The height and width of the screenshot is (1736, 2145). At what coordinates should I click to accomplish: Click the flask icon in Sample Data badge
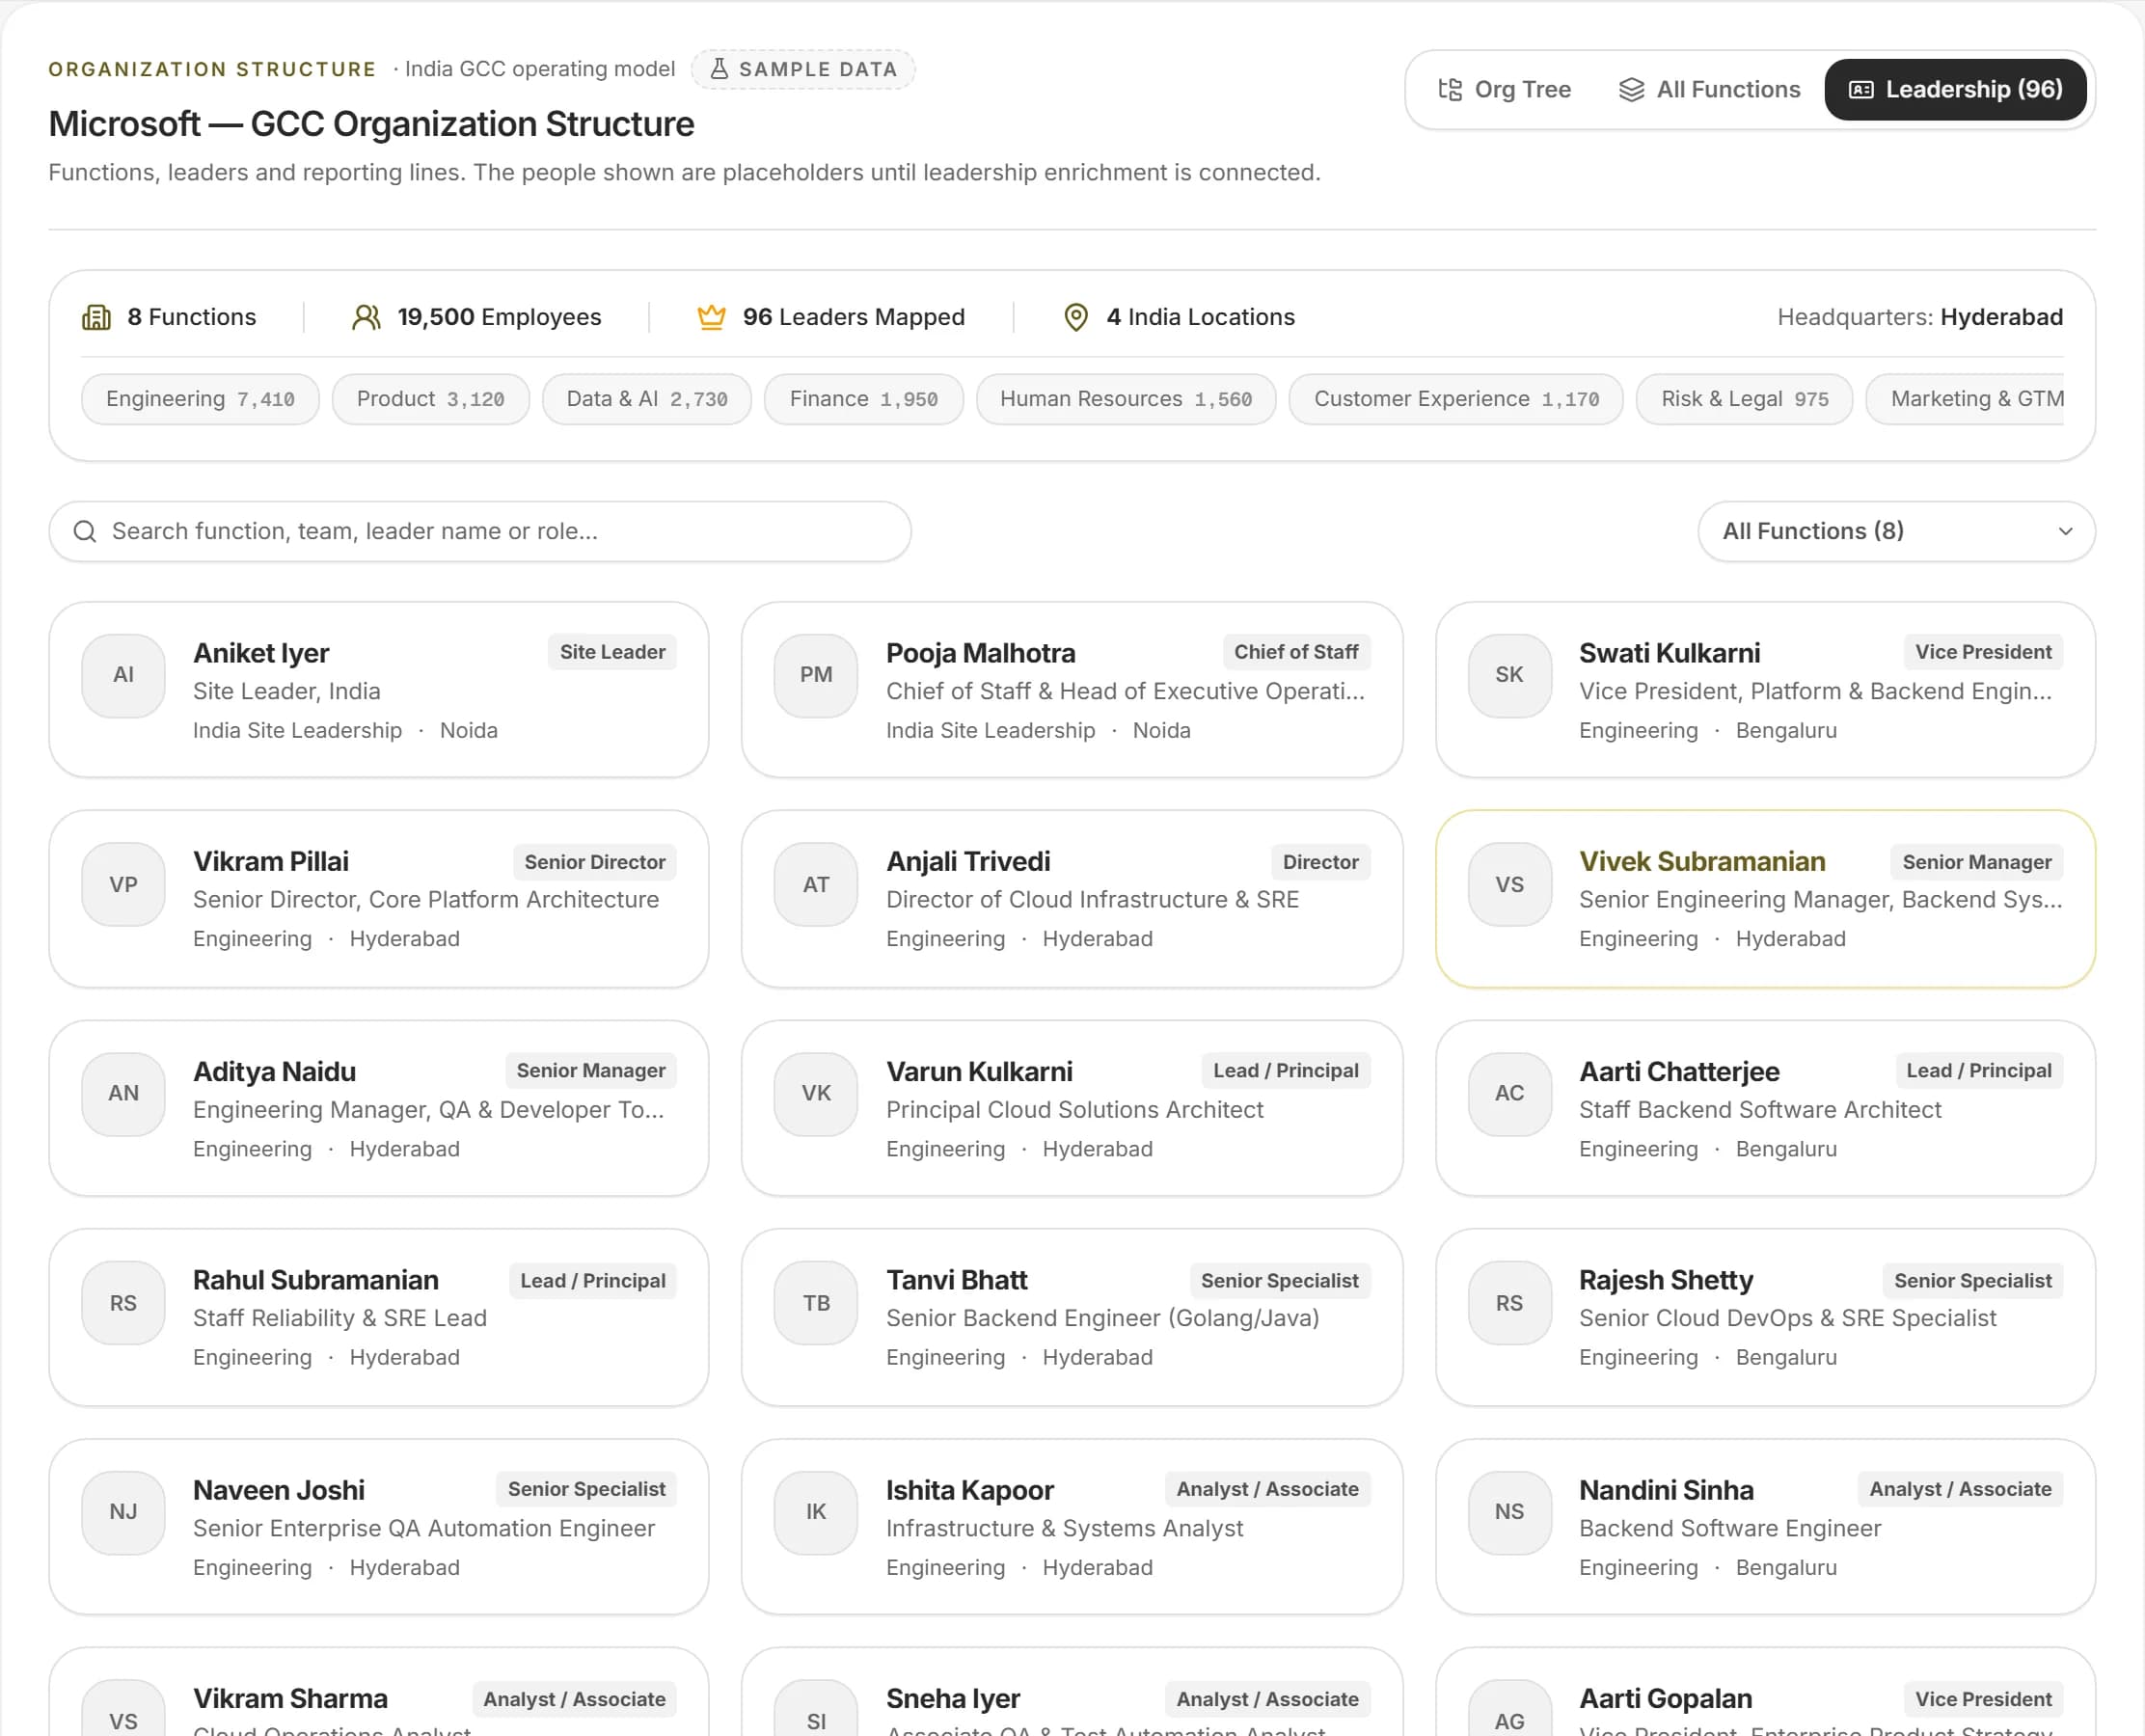click(718, 69)
